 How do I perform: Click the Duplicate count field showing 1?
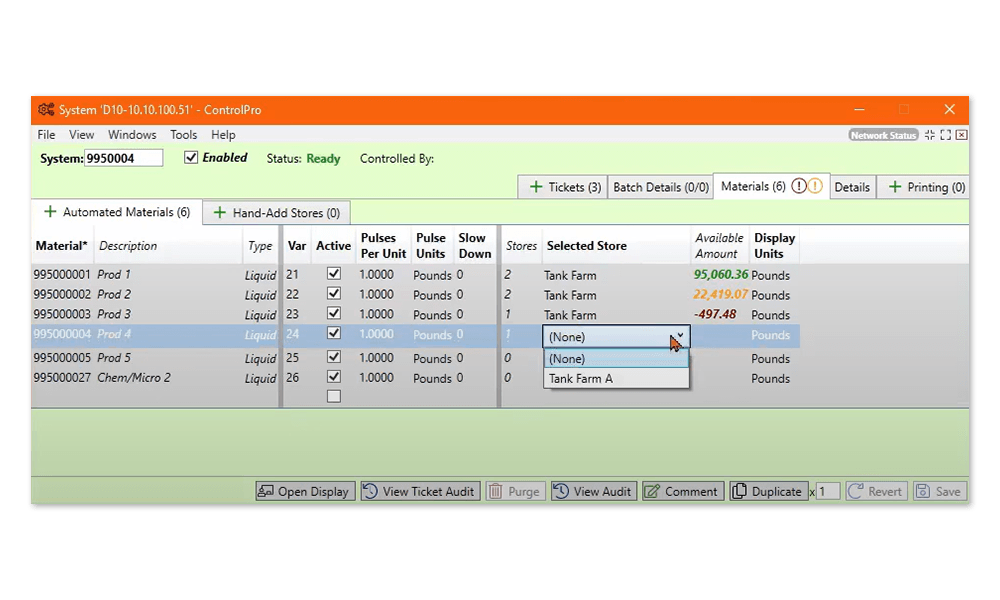[828, 491]
